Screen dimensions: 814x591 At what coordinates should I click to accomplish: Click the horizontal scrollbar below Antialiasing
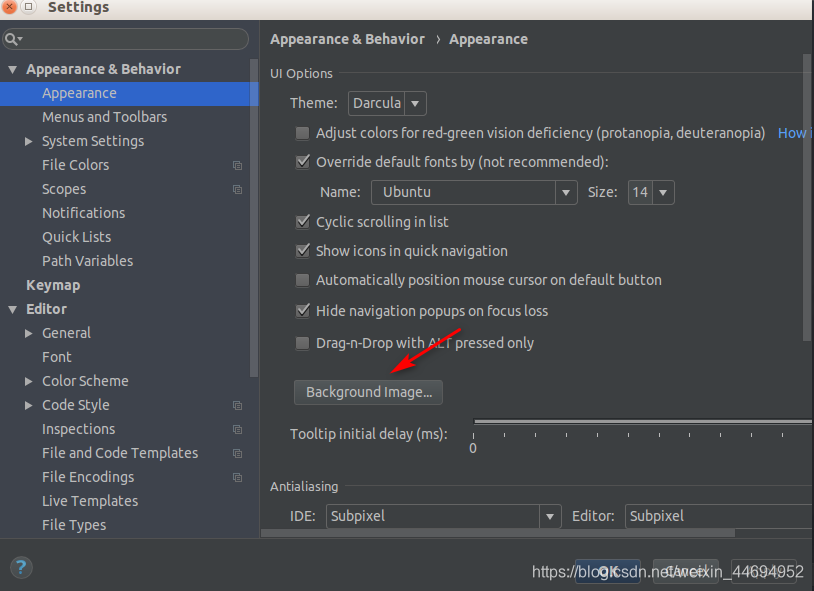[x=498, y=533]
